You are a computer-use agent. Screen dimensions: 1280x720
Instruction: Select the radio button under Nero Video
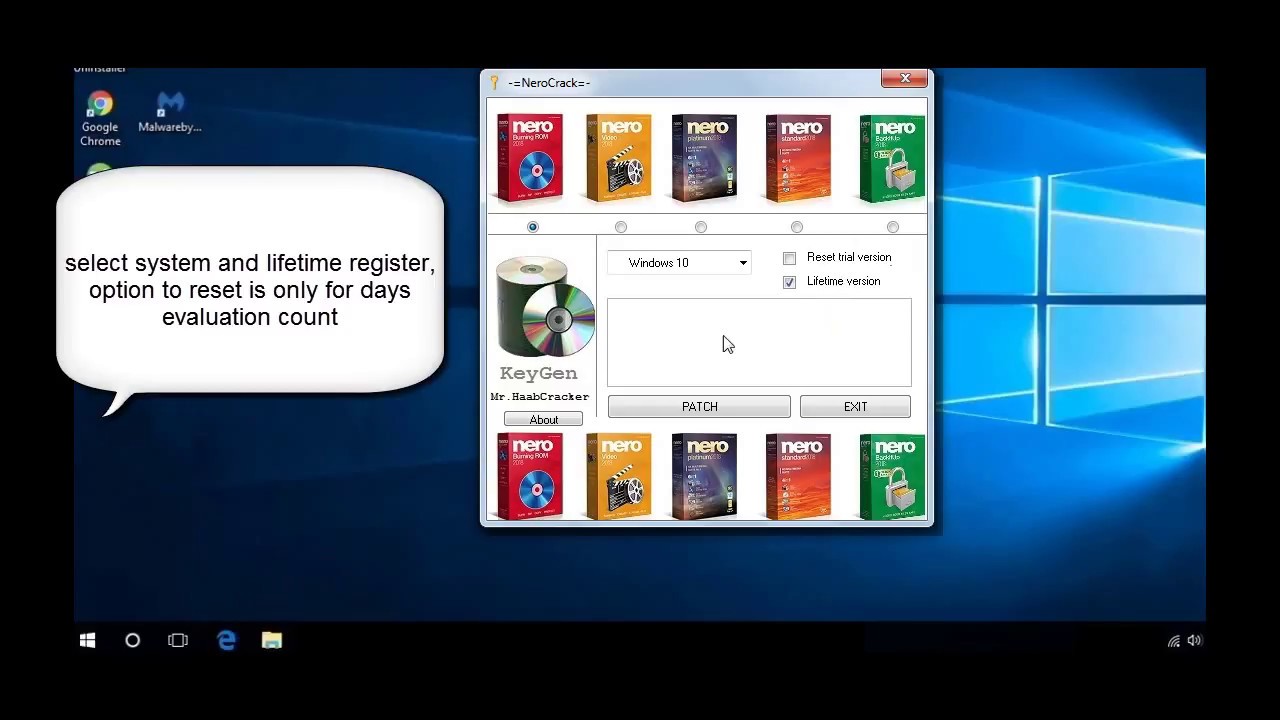click(x=621, y=227)
